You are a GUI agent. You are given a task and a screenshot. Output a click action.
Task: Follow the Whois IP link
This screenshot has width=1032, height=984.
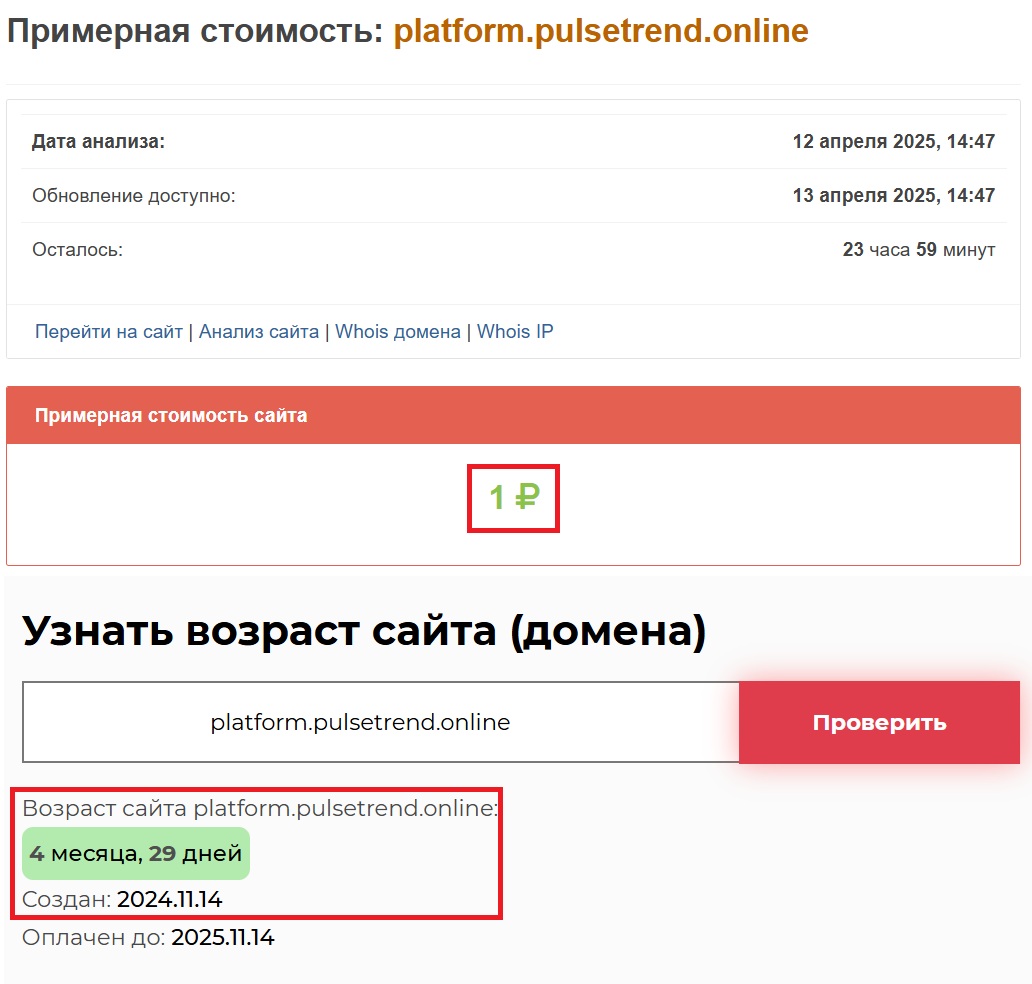click(x=515, y=332)
